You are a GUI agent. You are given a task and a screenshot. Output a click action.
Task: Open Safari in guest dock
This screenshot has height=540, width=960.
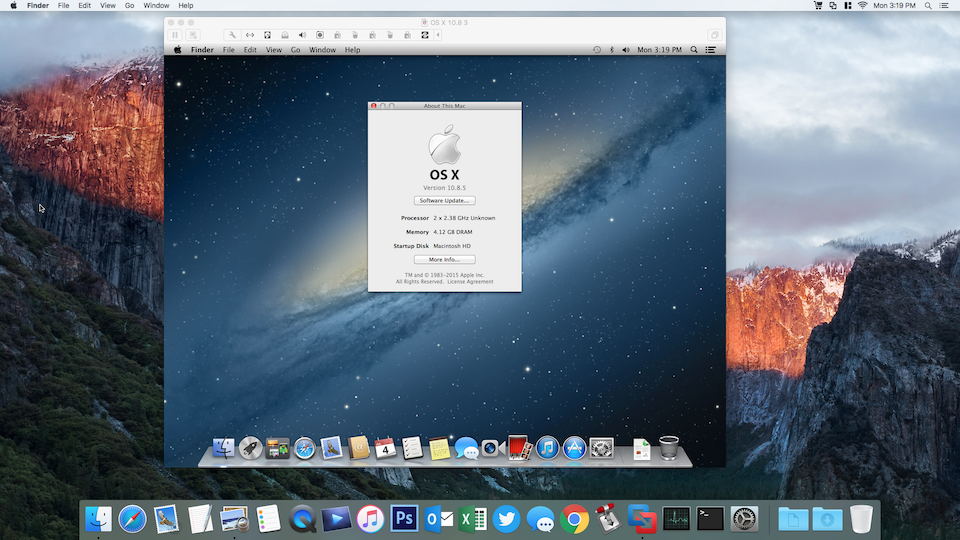[x=304, y=448]
